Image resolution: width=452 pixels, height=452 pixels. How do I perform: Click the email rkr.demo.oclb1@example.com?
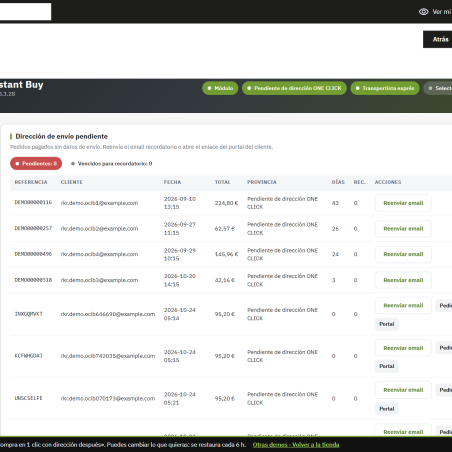(x=99, y=203)
